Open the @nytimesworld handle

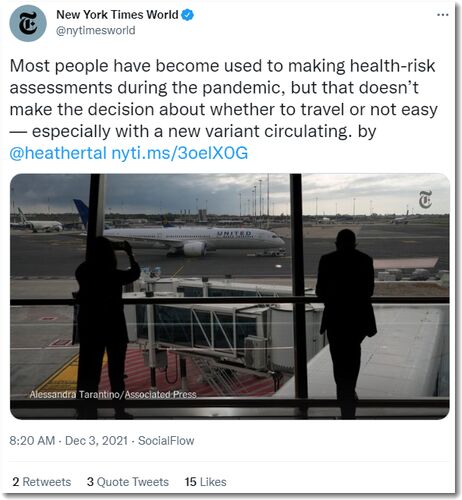[96, 30]
